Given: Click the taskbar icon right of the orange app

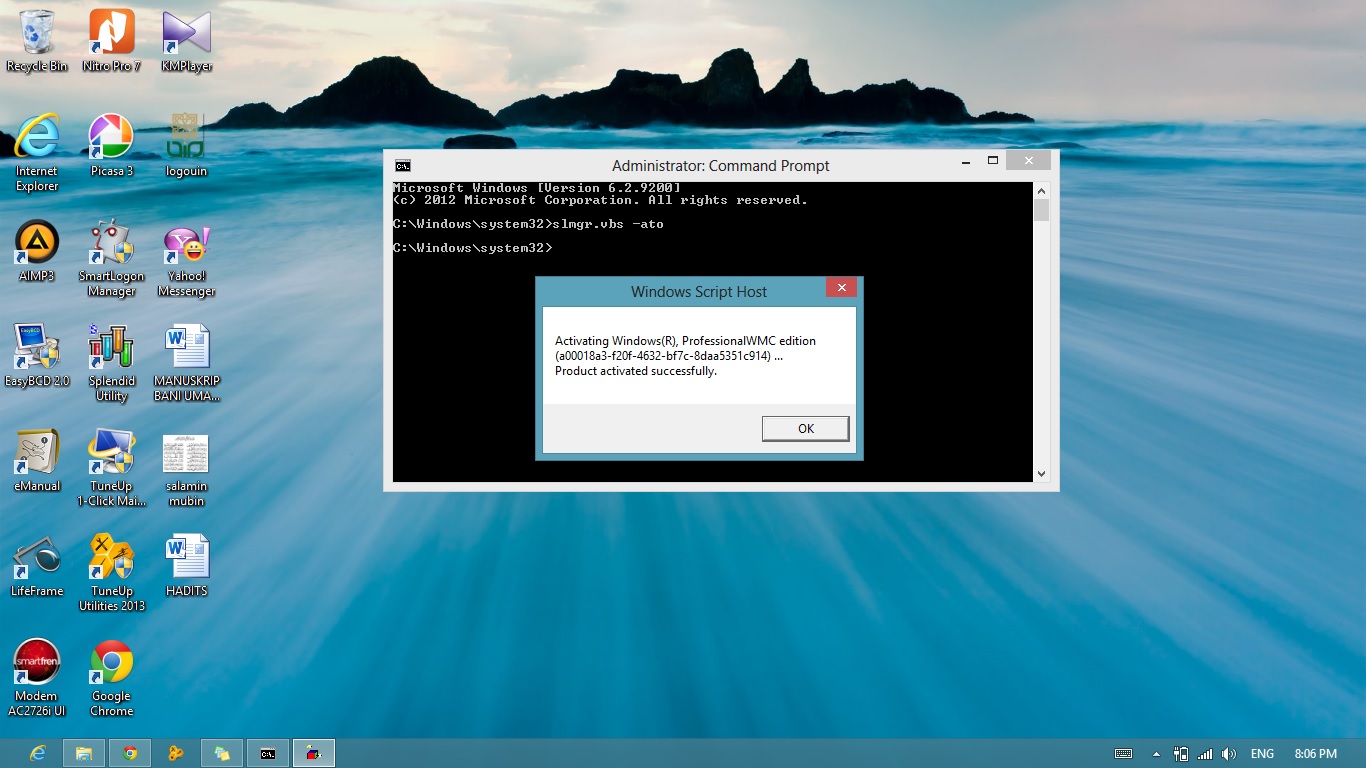Looking at the screenshot, I should point(222,753).
